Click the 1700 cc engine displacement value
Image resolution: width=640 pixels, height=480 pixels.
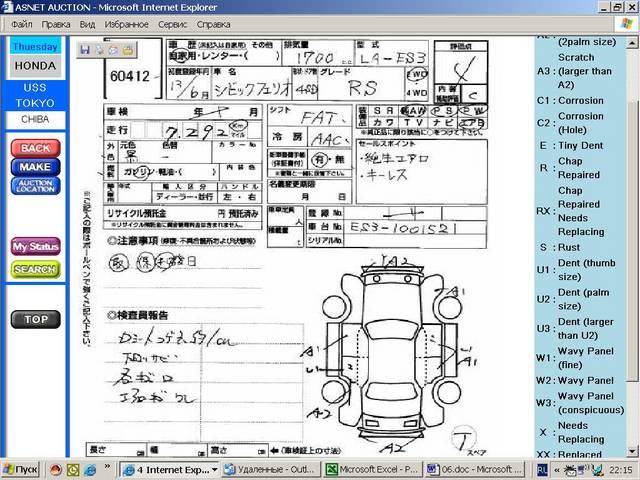314,58
